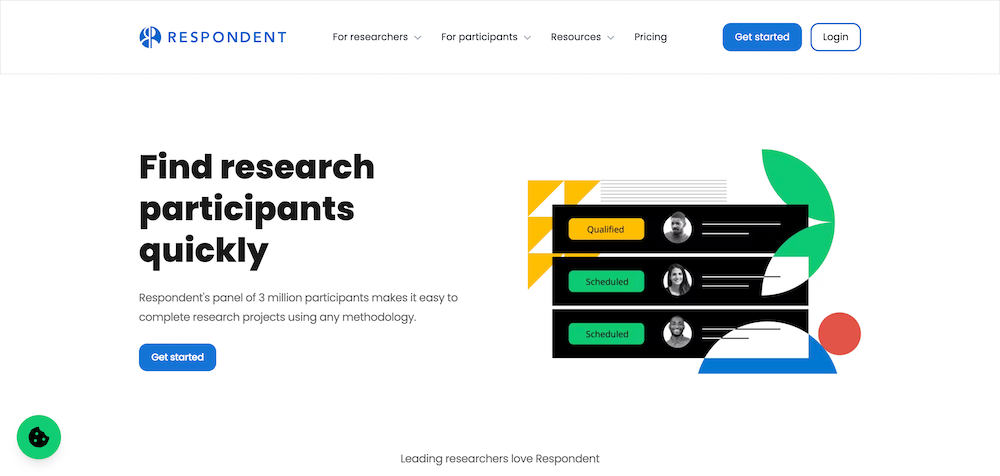
Task: Select the smiling man's avatar in bottom row
Action: (x=677, y=333)
